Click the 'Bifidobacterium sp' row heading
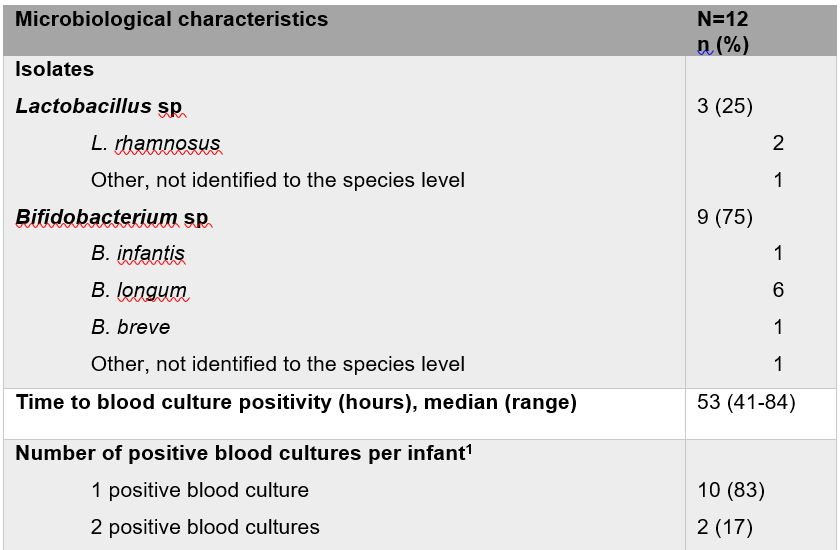Viewport: 840px width, 550px height. coord(112,217)
